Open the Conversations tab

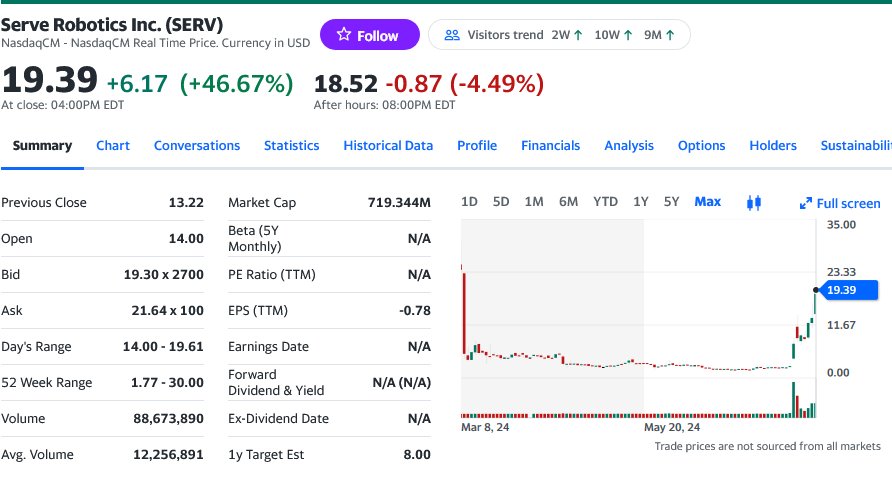197,146
